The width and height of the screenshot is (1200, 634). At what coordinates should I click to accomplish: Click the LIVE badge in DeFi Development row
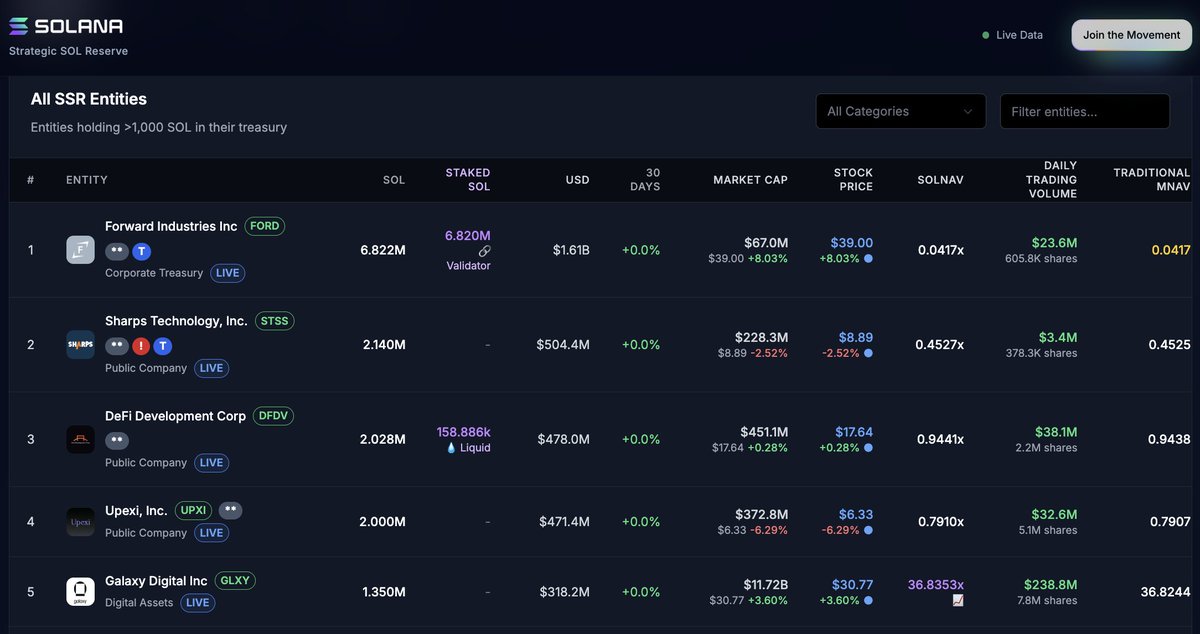(x=211, y=463)
